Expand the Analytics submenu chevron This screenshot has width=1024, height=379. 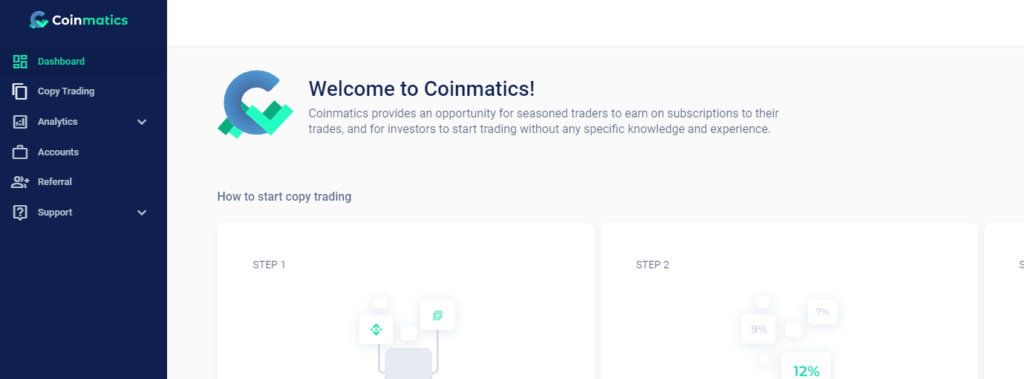coord(142,122)
